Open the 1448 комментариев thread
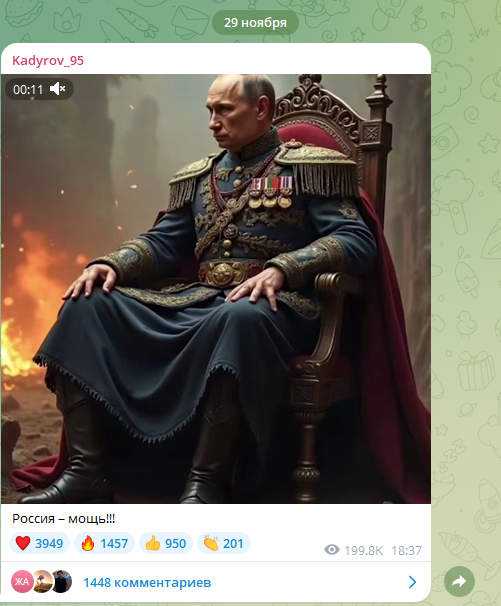This screenshot has width=501, height=606. tap(147, 582)
